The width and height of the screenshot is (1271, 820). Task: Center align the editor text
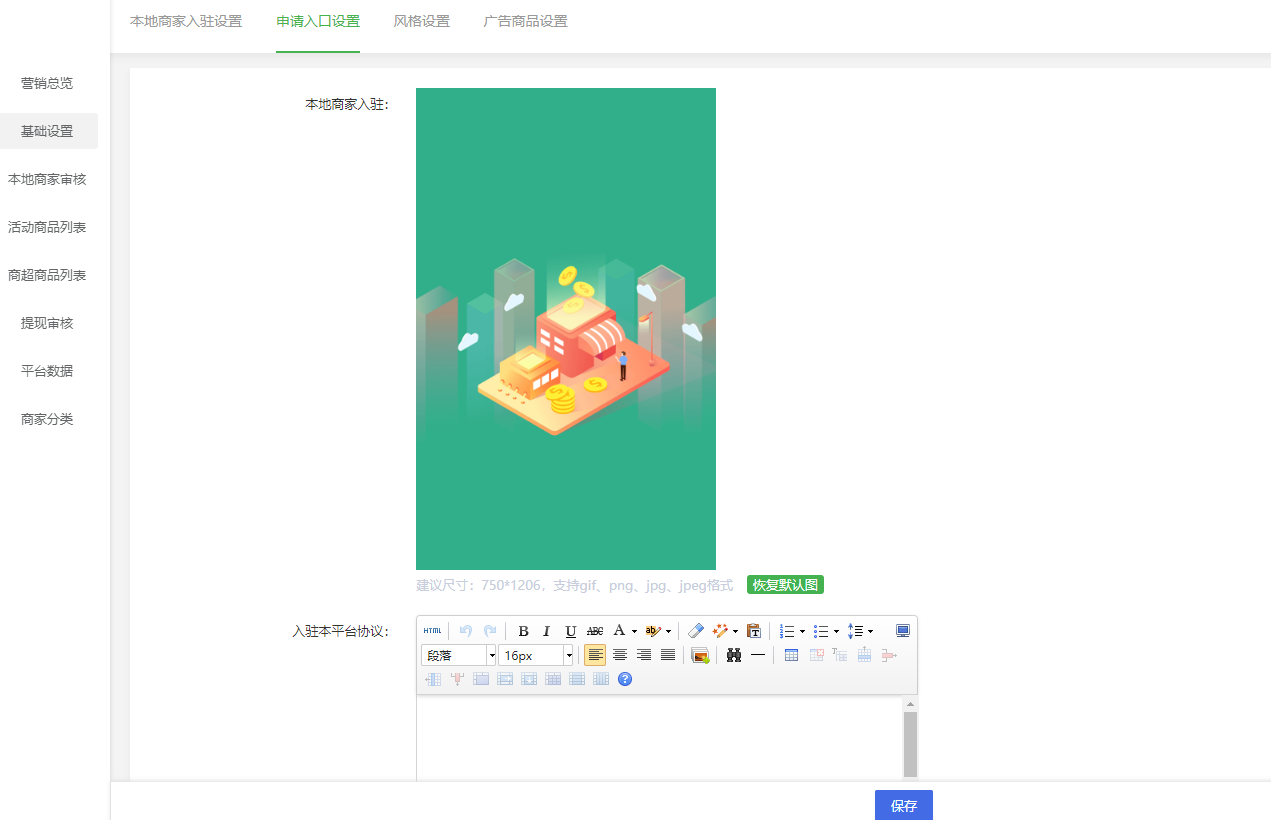(x=620, y=655)
